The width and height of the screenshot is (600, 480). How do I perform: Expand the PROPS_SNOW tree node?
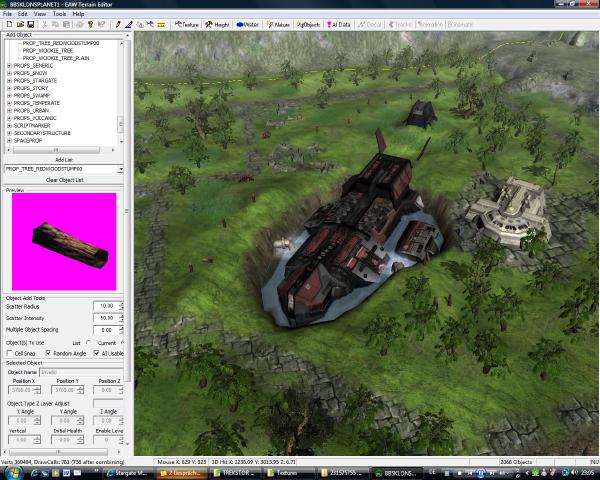pyautogui.click(x=10, y=73)
